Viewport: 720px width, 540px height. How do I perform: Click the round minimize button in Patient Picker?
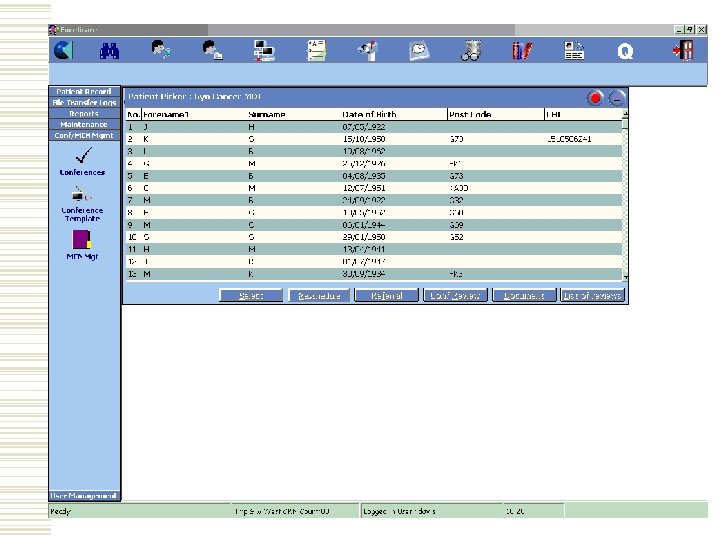617,98
